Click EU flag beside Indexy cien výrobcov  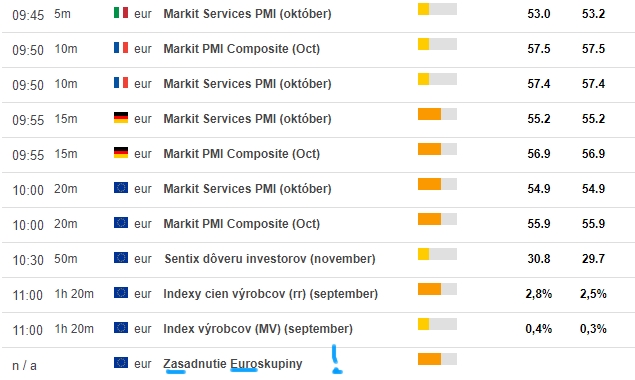click(121, 292)
